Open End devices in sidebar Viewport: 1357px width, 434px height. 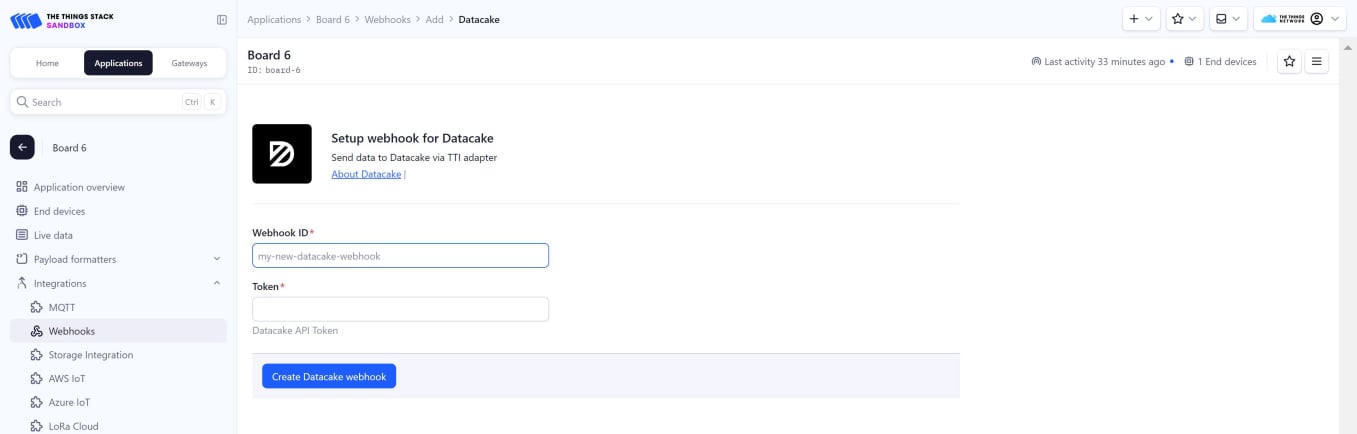tap(59, 211)
